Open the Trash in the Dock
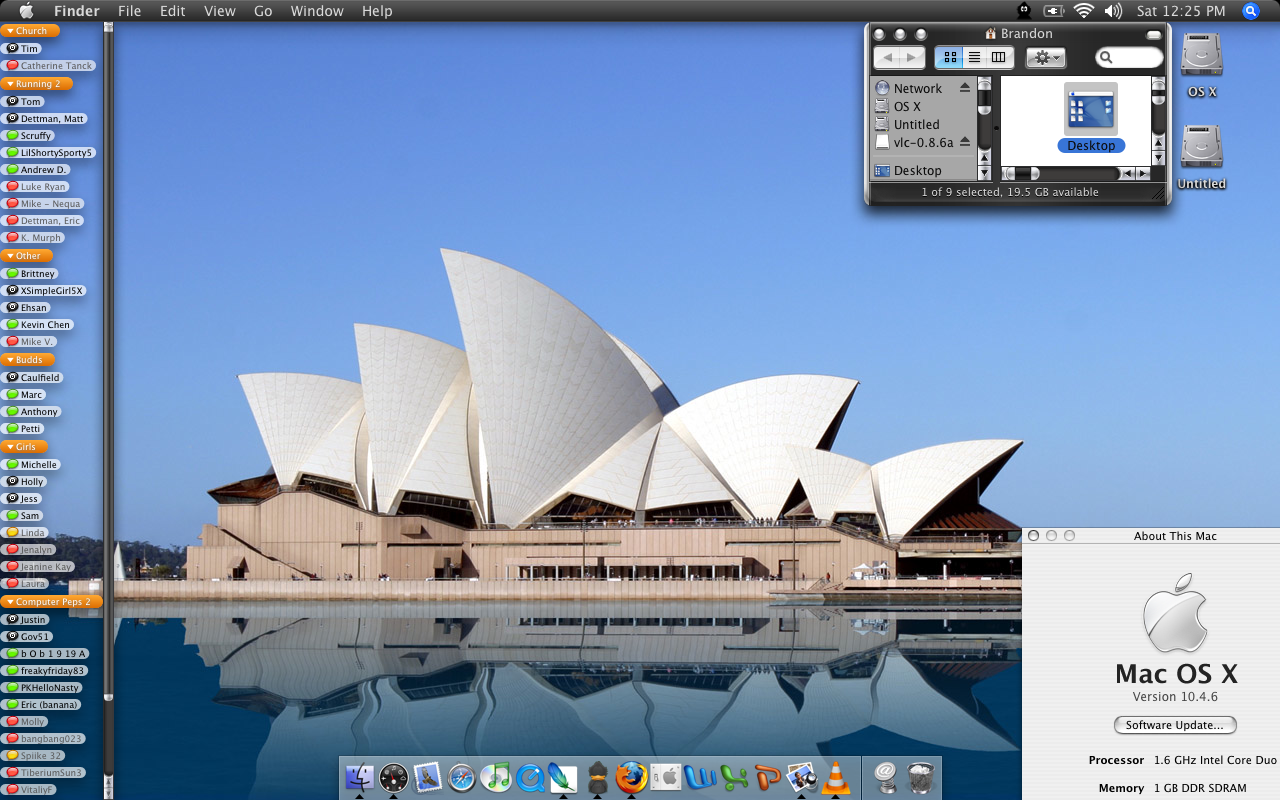Screen dimensions: 1280x800 (920, 777)
